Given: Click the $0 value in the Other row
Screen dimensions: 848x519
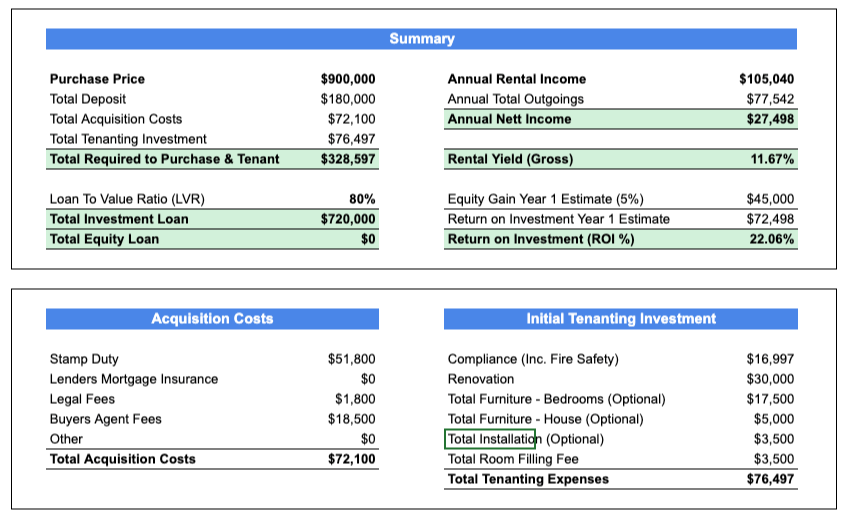Looking at the screenshot, I should coord(368,439).
